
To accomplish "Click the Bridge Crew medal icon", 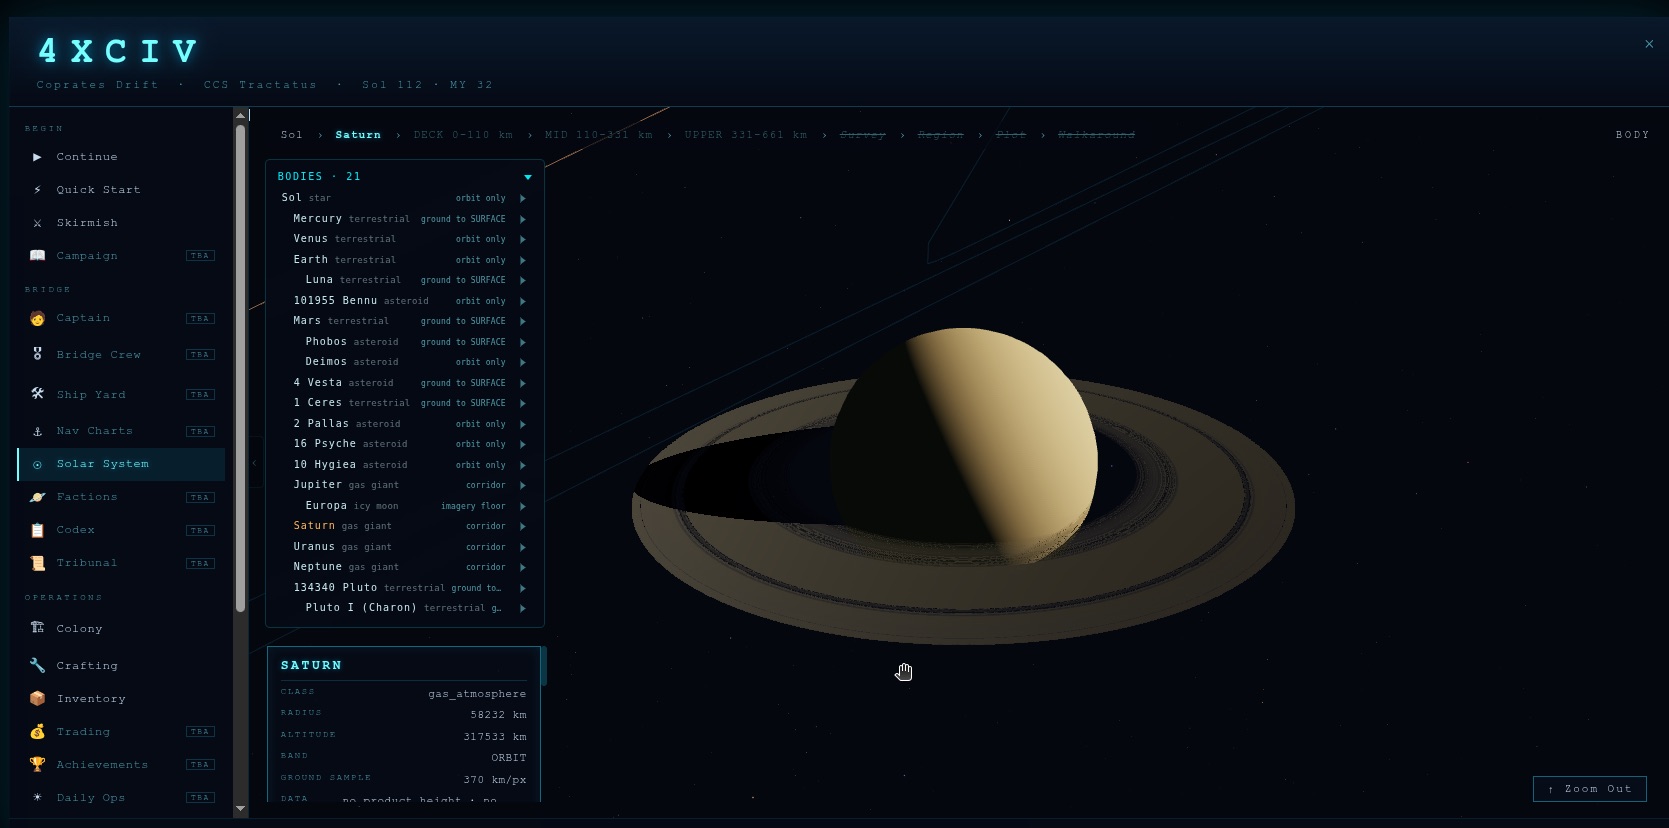I will (37, 354).
